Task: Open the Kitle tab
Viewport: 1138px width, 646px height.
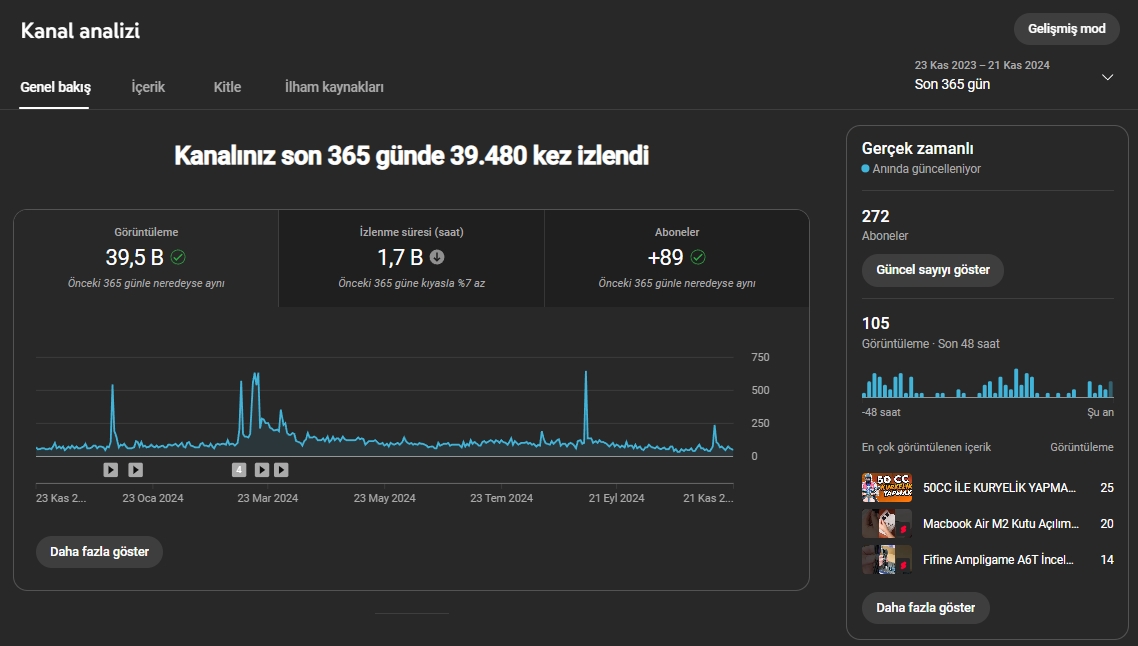Action: click(227, 87)
